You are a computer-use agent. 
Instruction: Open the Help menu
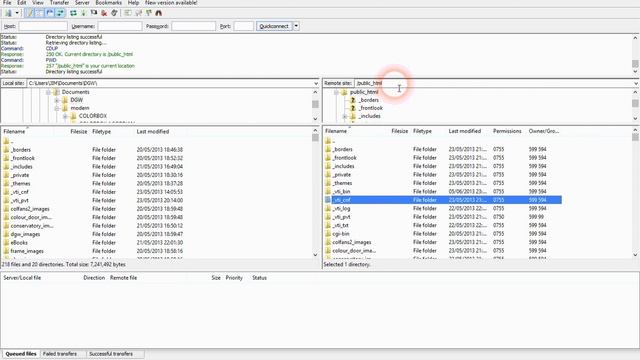coord(133,2)
